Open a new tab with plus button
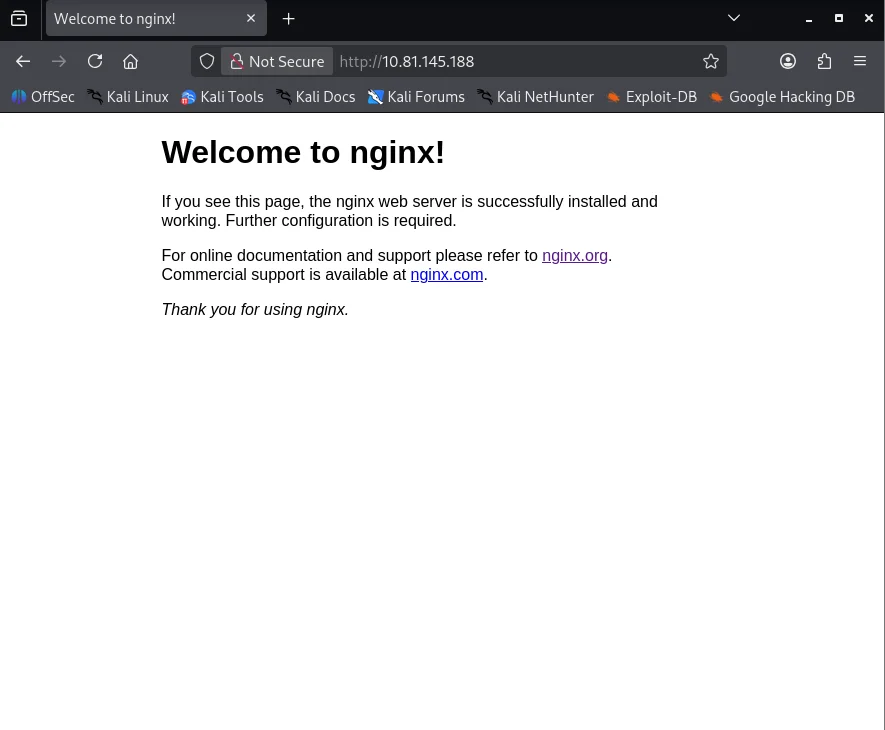This screenshot has width=885, height=730. pos(289,19)
